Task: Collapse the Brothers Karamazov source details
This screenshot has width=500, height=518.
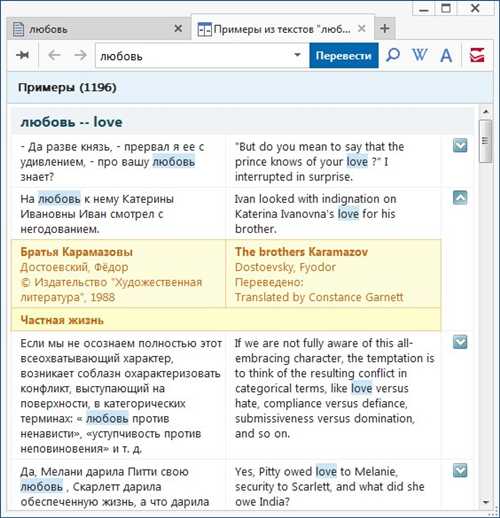Action: 460,198
